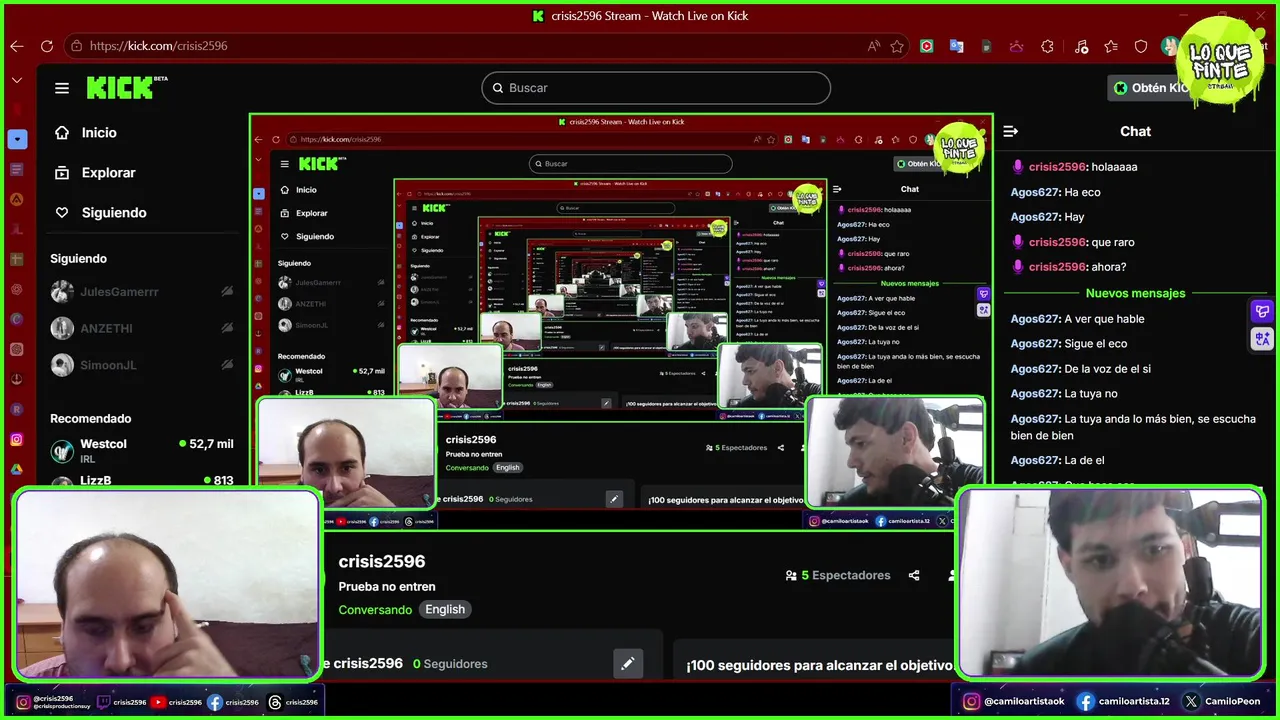Go back with browser back arrow
Screen dimensions: 1280x720
[16, 46]
